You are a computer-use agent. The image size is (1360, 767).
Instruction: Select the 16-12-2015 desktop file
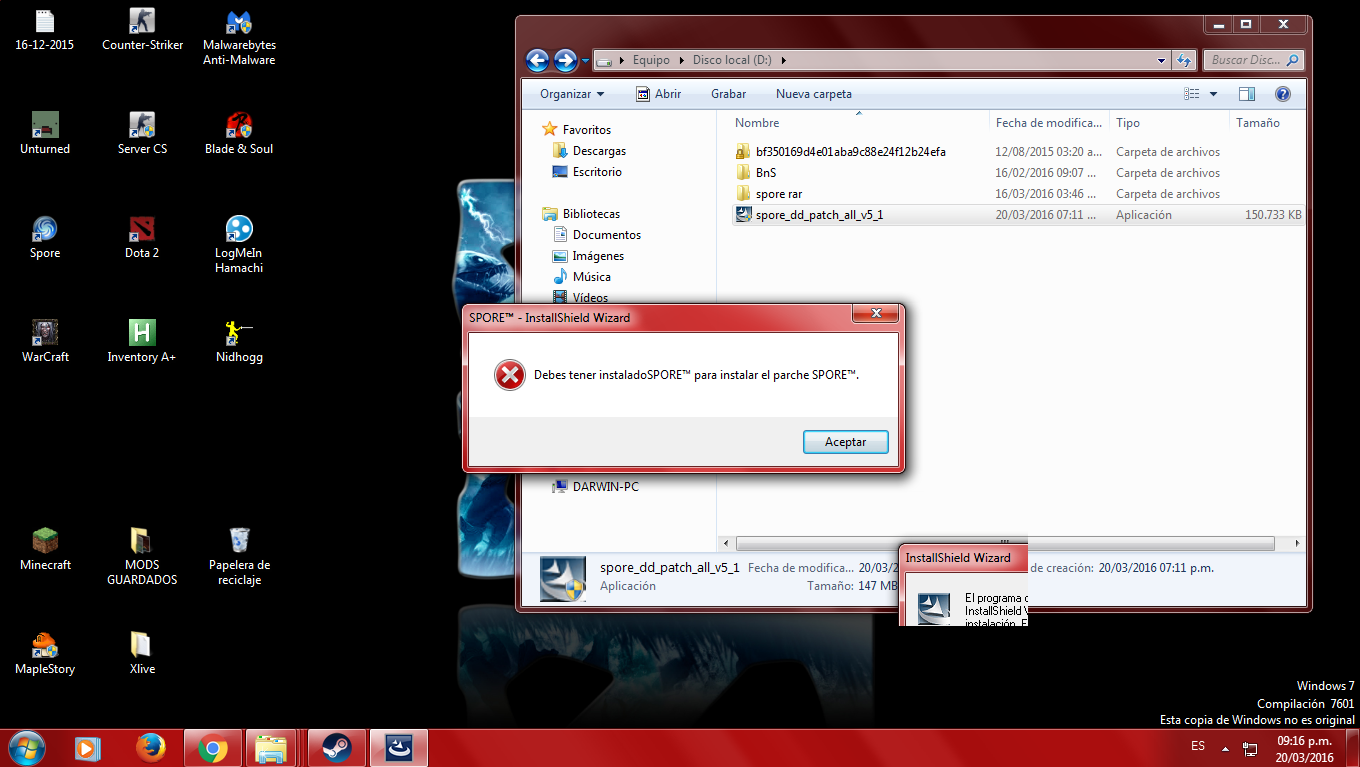(x=45, y=29)
